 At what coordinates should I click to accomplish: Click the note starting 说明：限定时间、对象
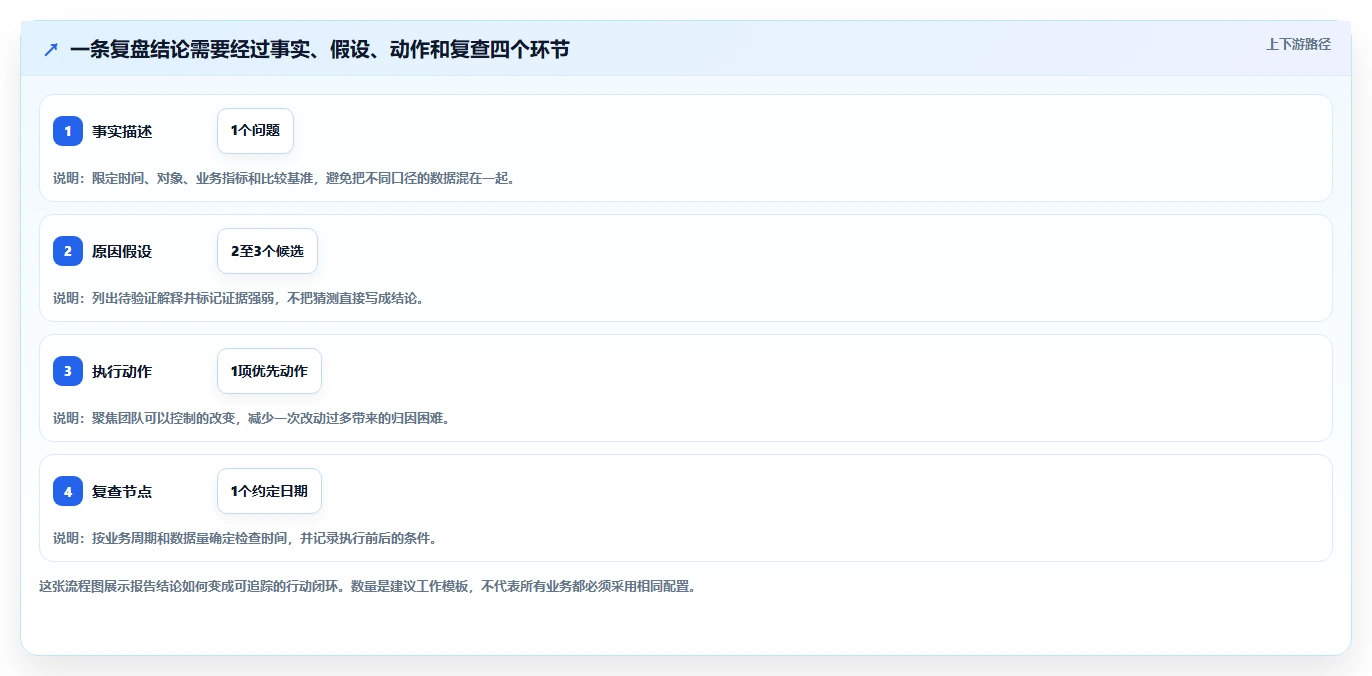(x=284, y=178)
